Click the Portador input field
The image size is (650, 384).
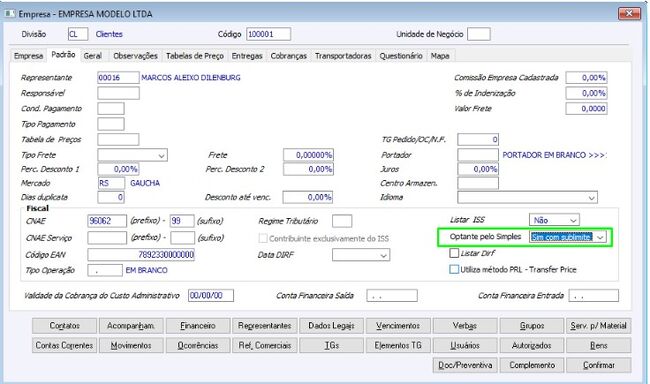478,155
